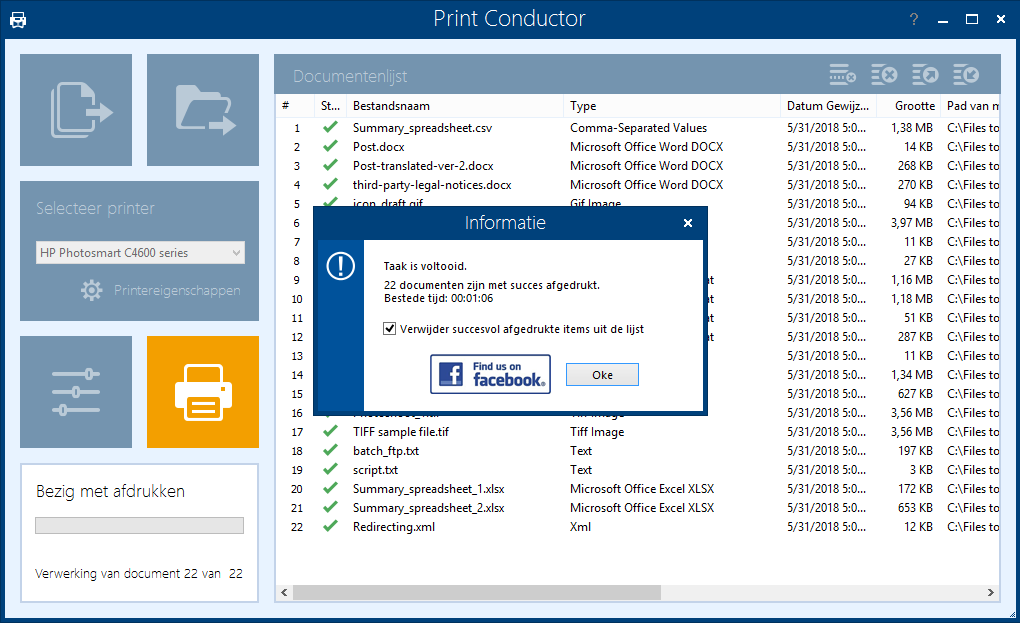Open the HP Photosmart C4600 printer dropdown

[140, 253]
